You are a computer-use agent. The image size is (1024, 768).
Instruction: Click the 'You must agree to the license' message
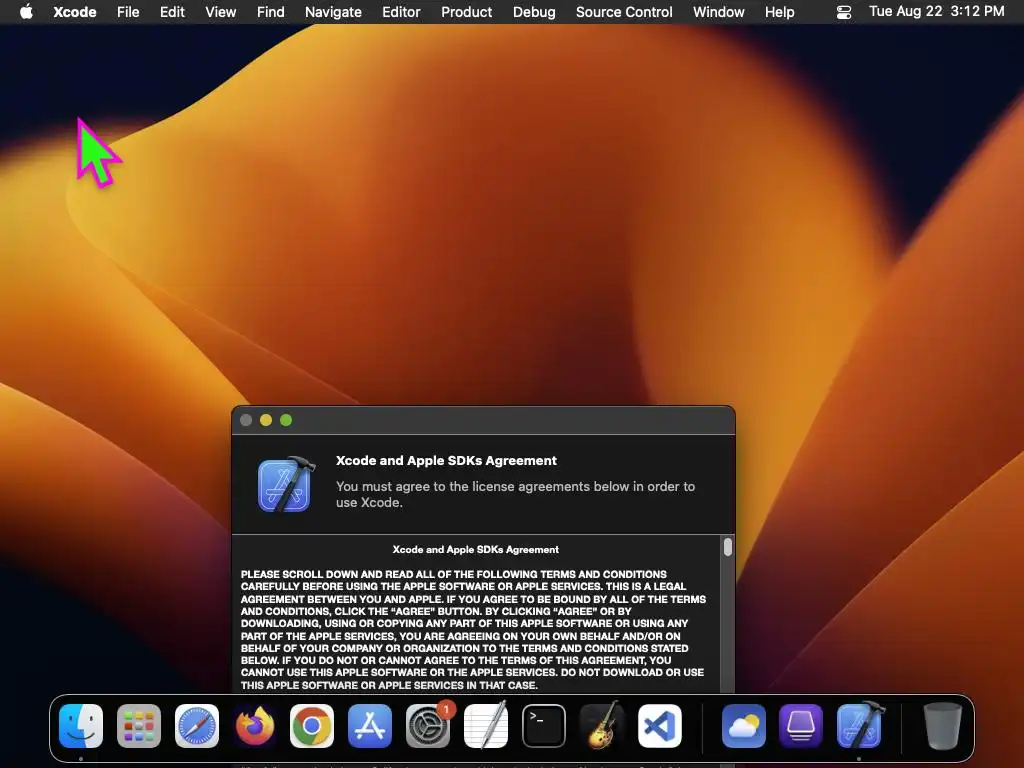[x=515, y=494]
